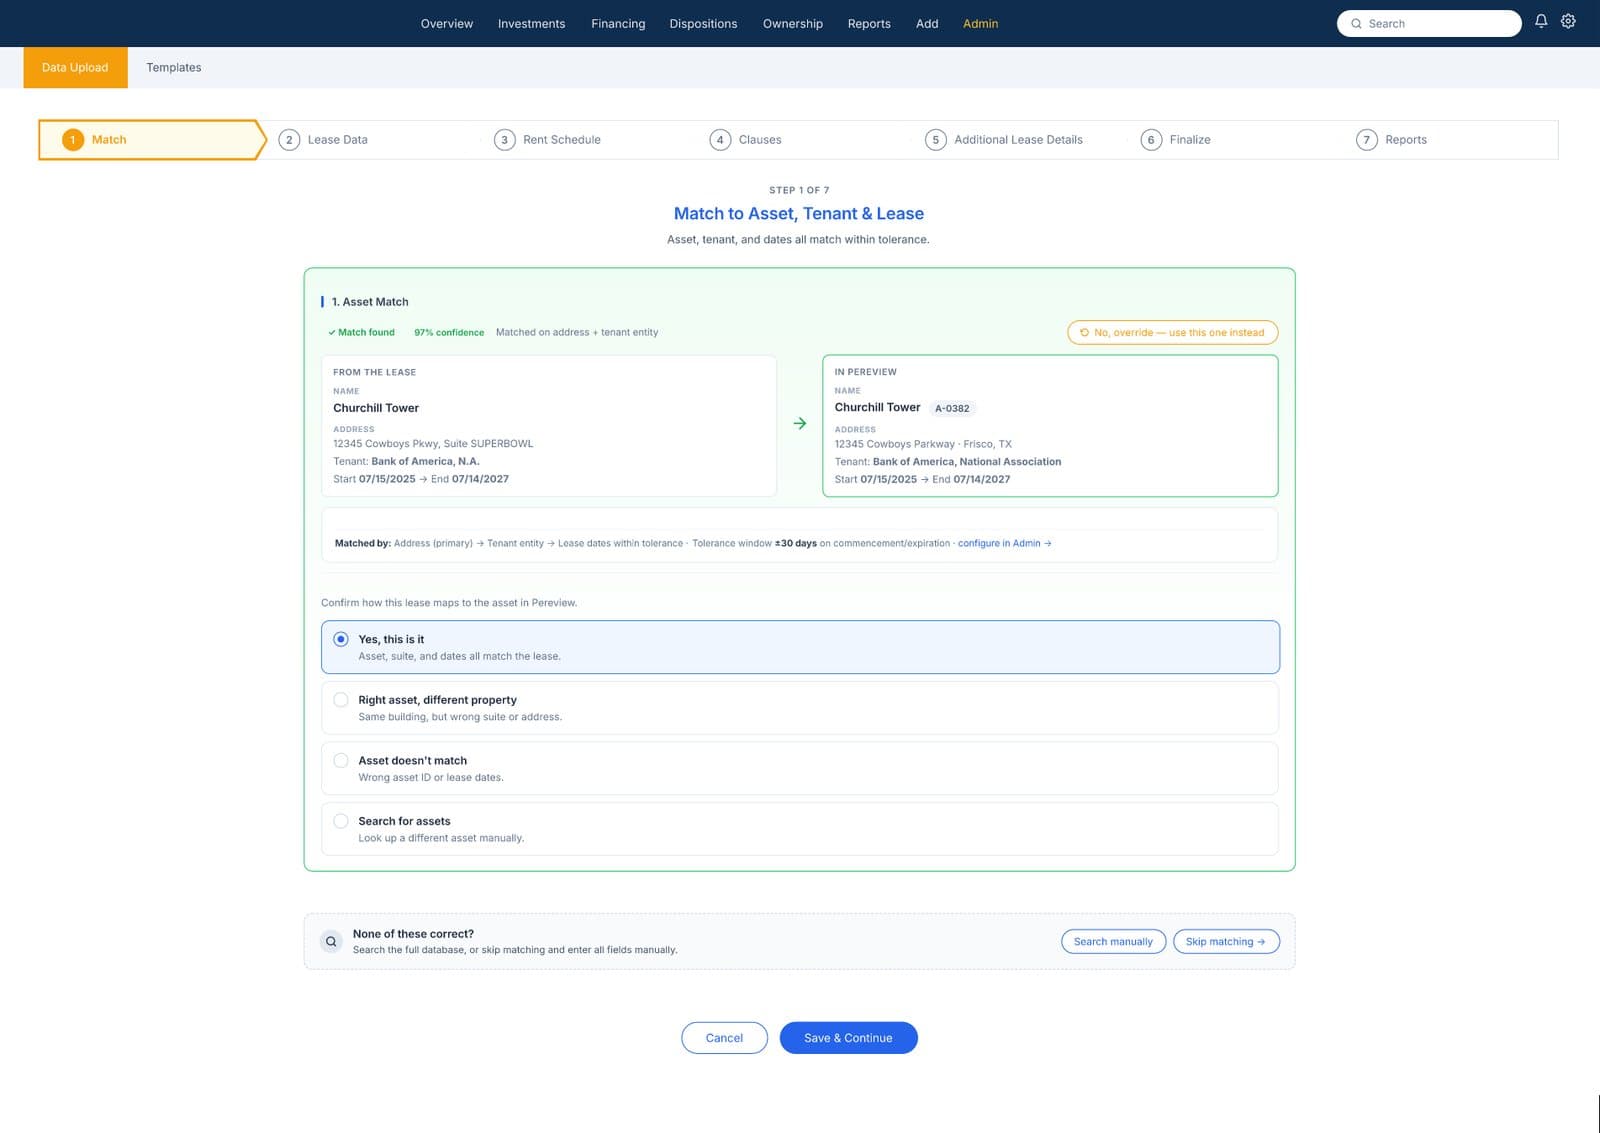This screenshot has width=1600, height=1133.
Task: Switch to the Data Upload tab
Action: (75, 68)
